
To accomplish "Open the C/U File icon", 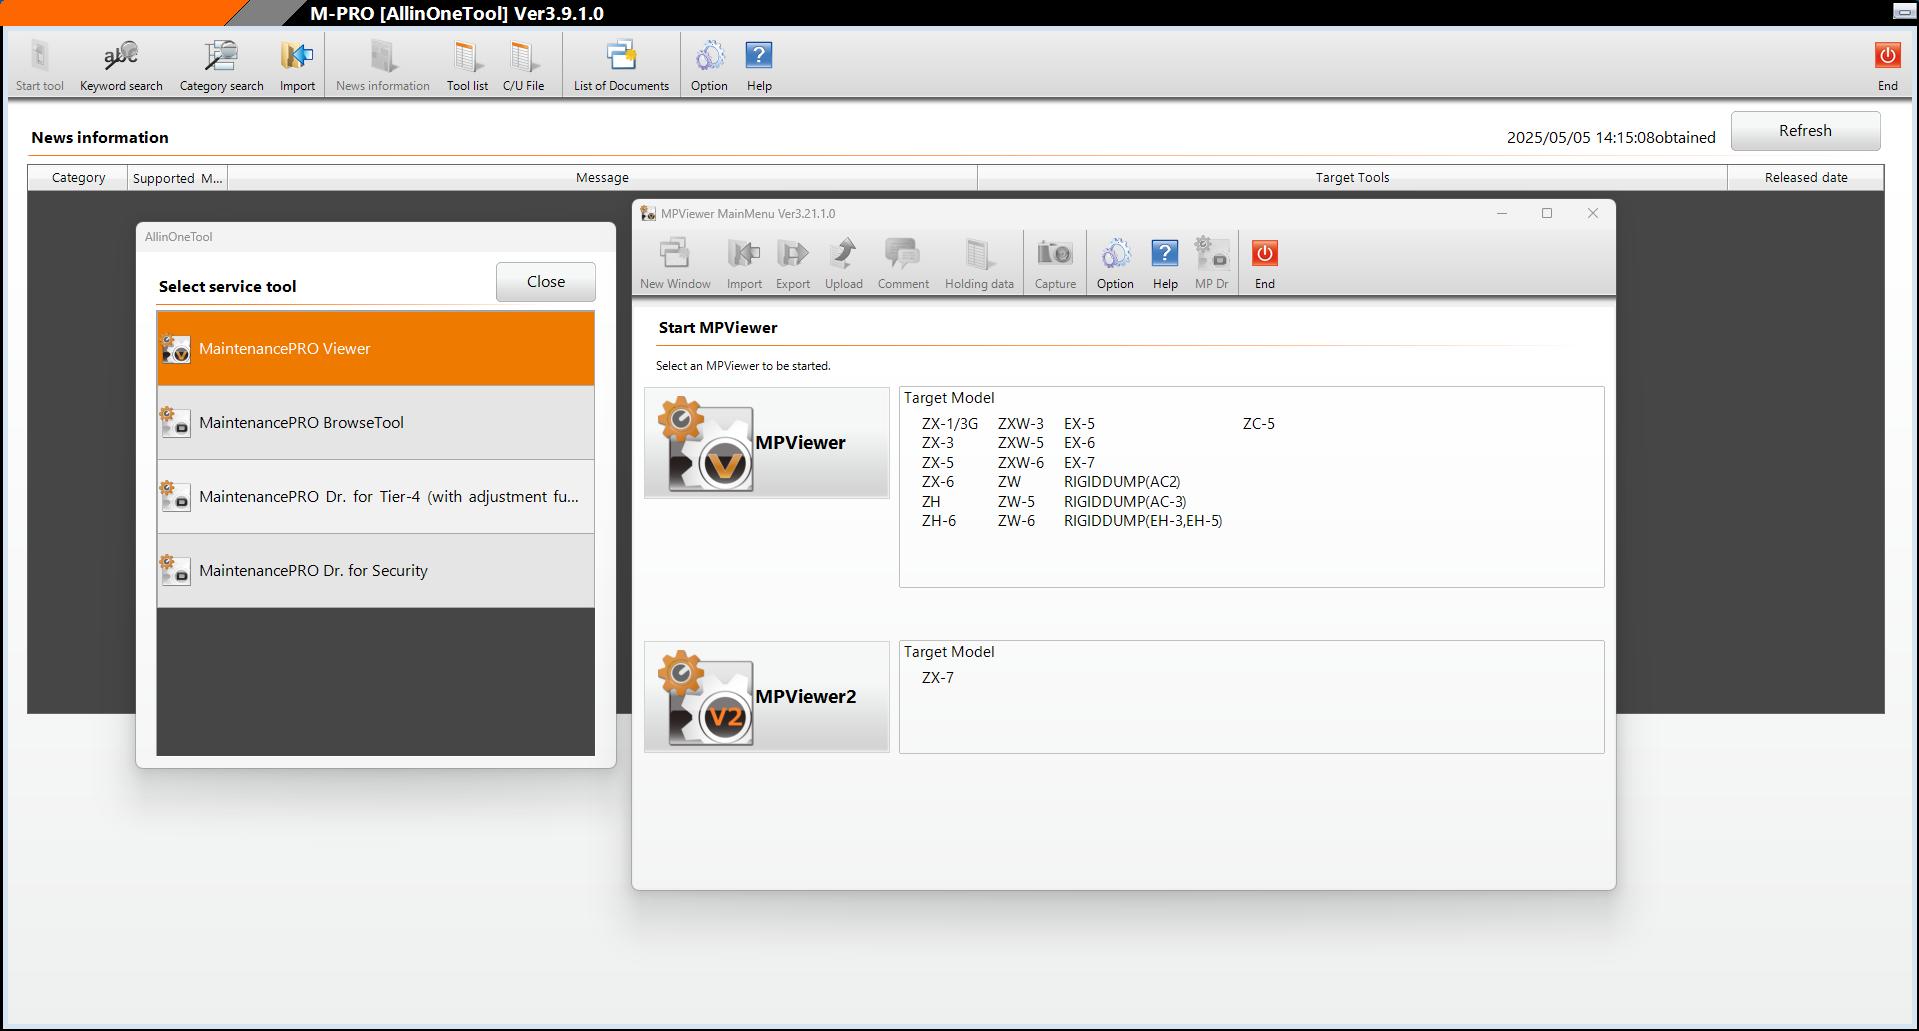I will coord(523,66).
